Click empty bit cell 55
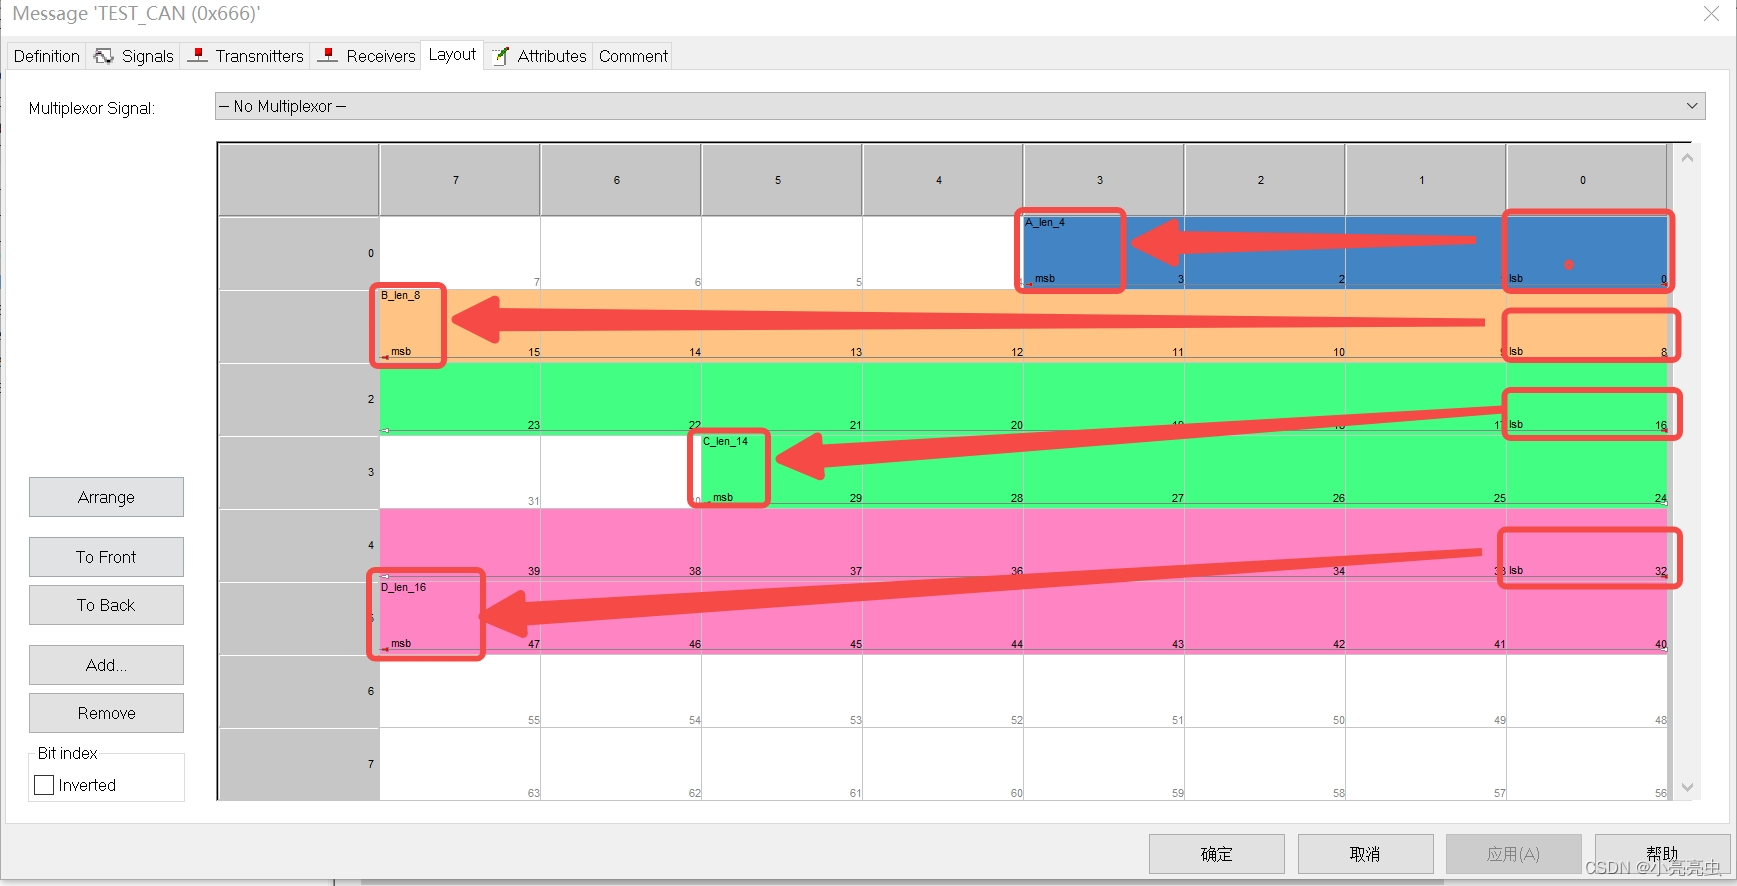Screen dimensions: 1737x886 (460, 691)
